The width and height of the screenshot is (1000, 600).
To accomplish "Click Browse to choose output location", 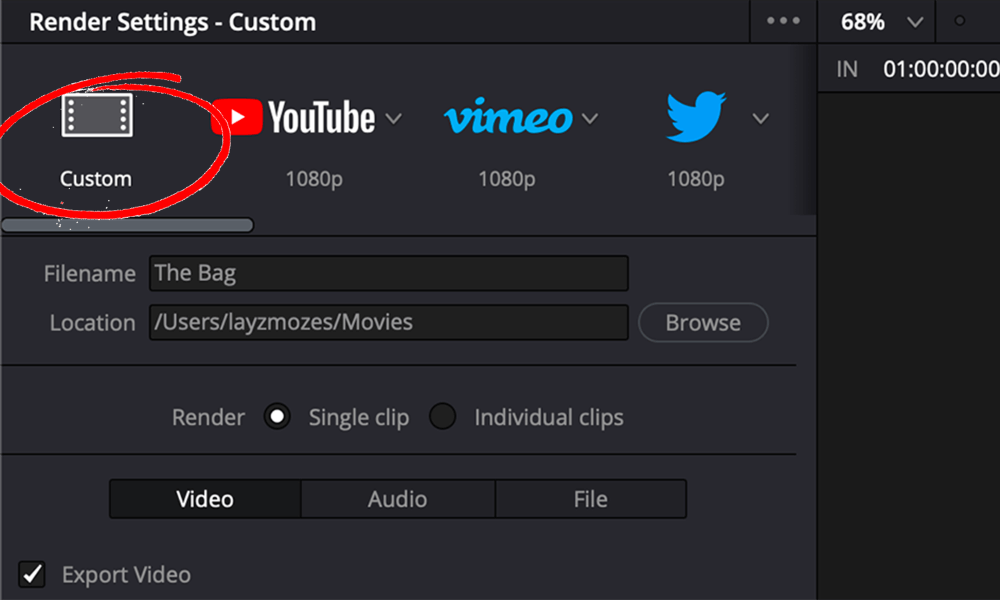I will [x=703, y=322].
